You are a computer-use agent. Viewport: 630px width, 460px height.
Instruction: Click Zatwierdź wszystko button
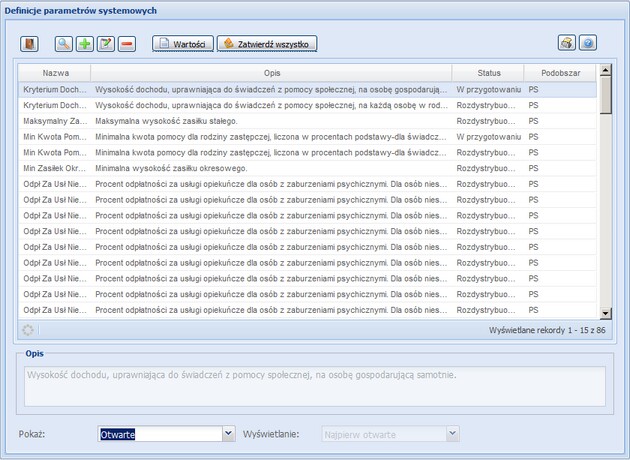click(x=267, y=44)
